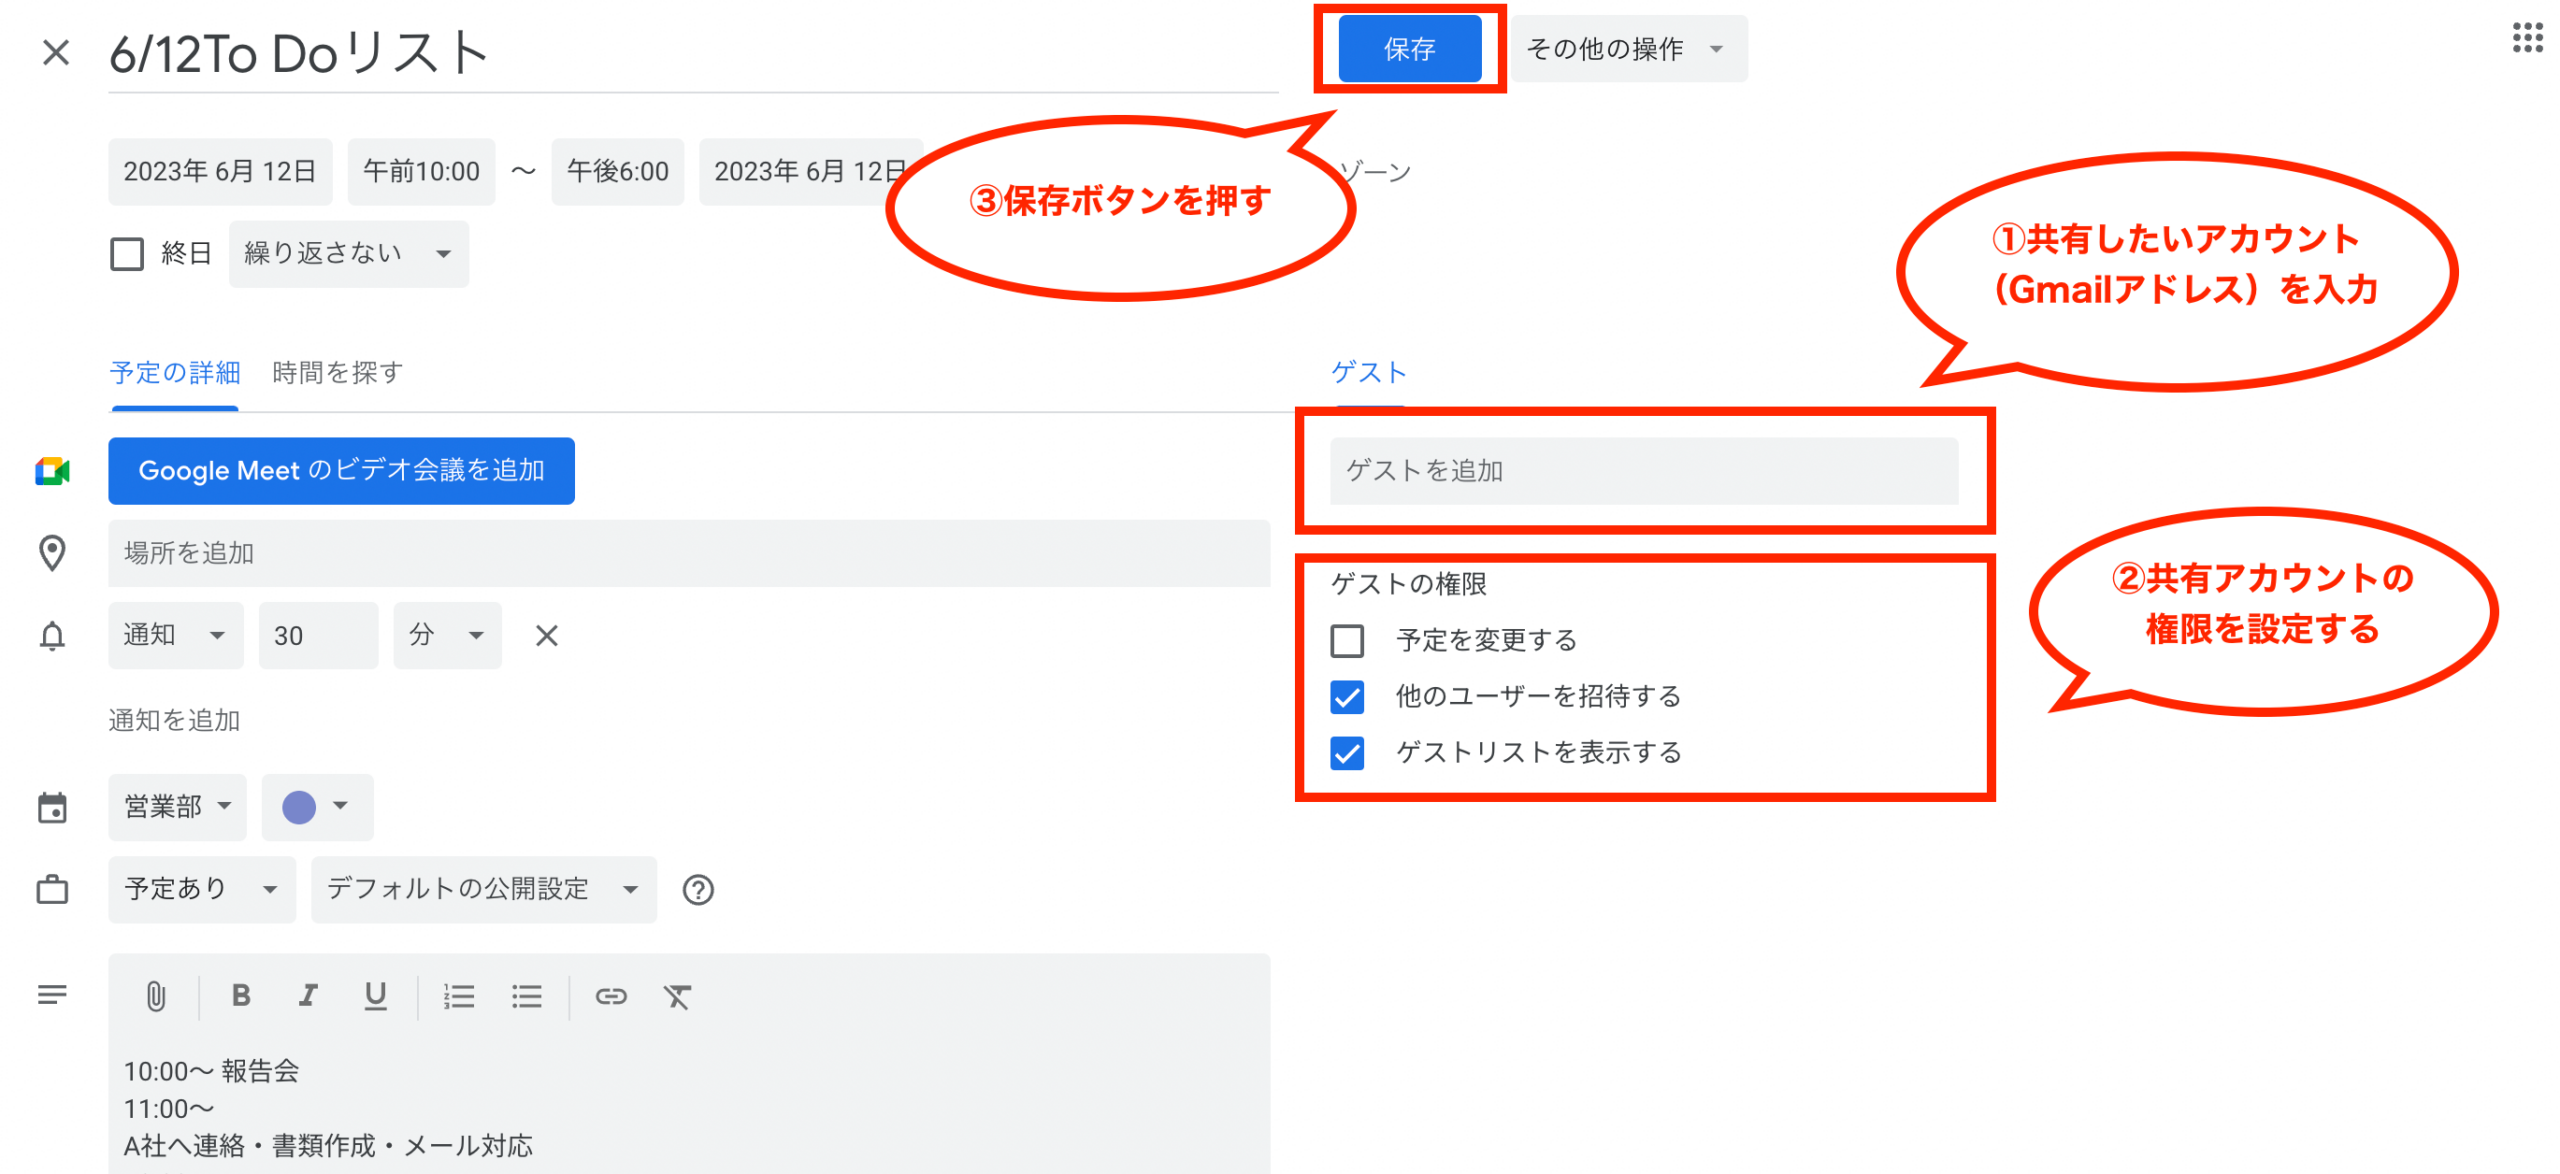Insert a bulleted list
Image resolution: width=2560 pixels, height=1174 pixels.
526,996
